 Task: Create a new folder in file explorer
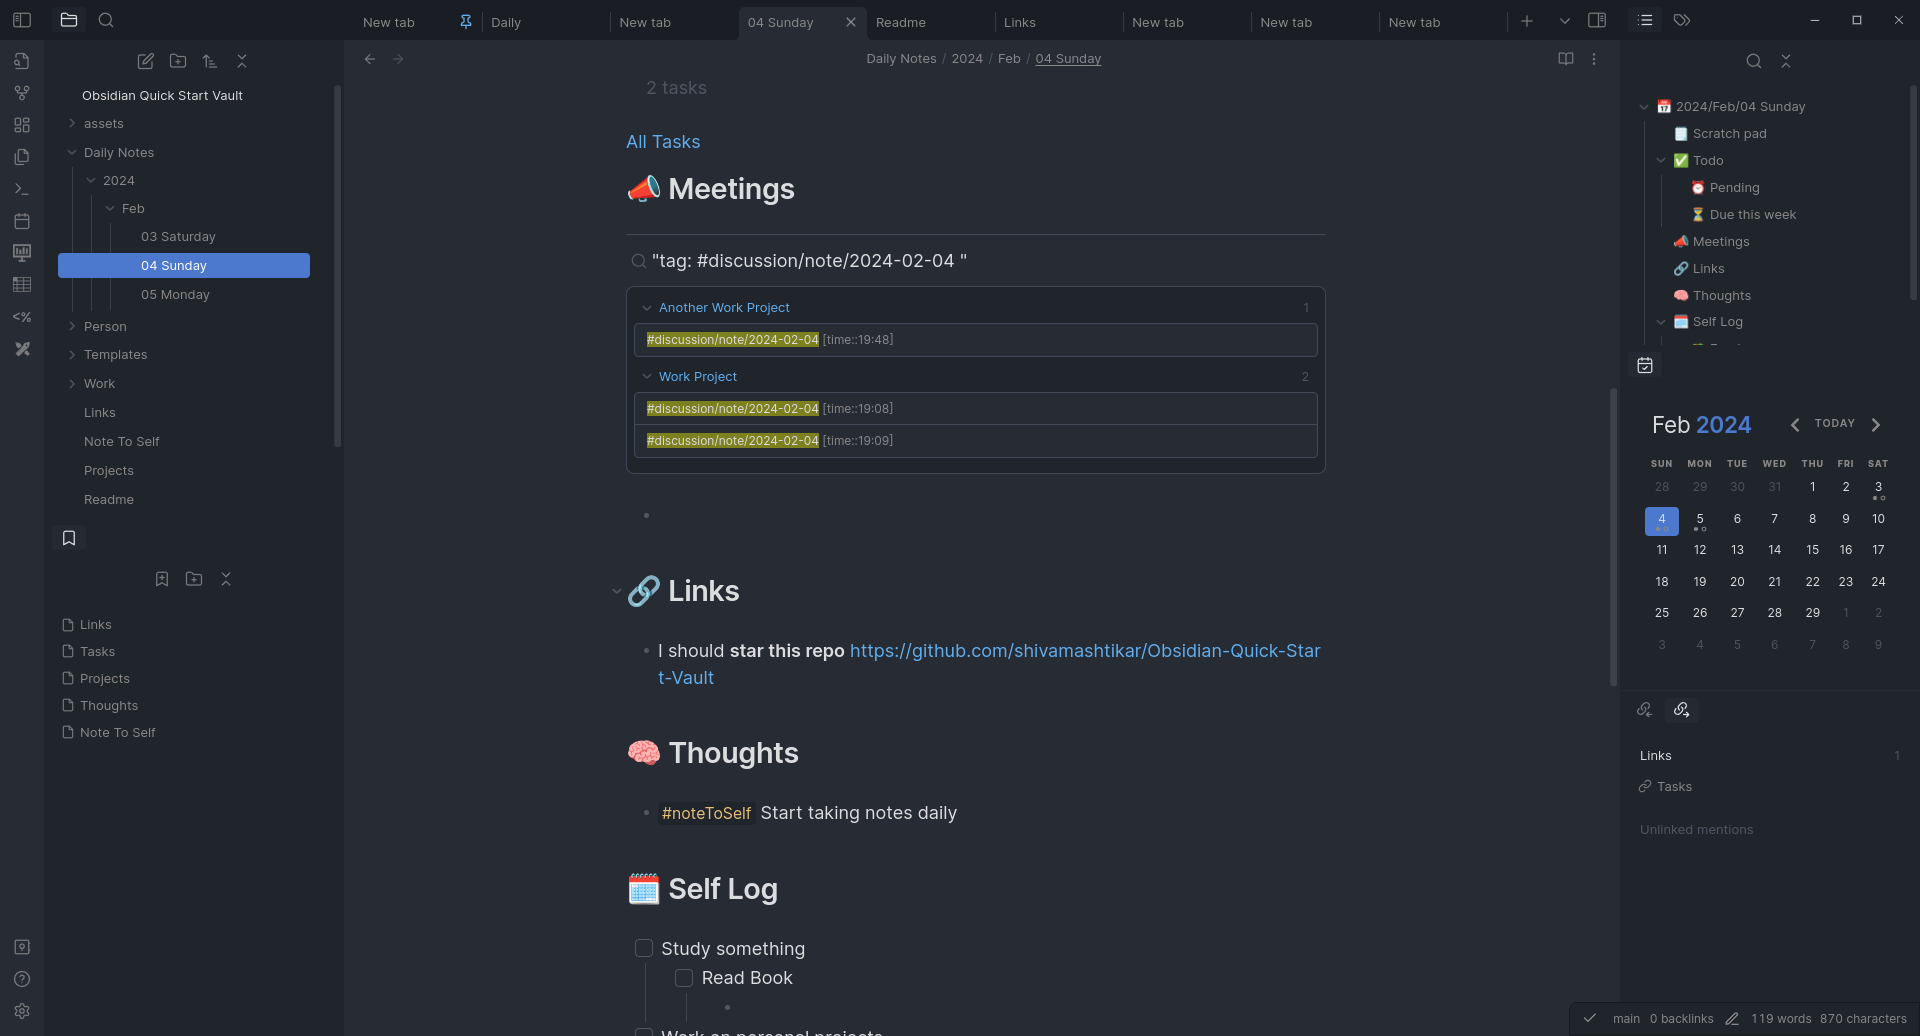(178, 61)
